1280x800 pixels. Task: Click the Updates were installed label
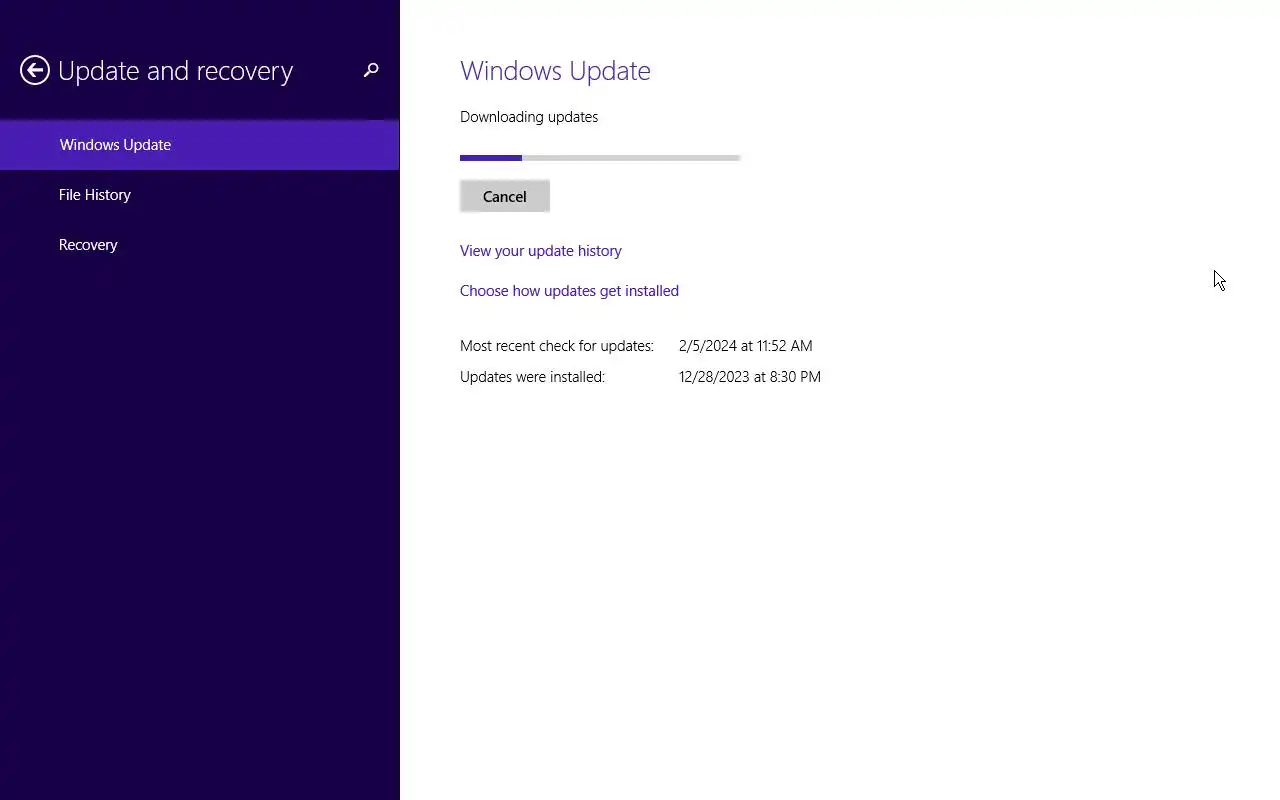point(532,377)
